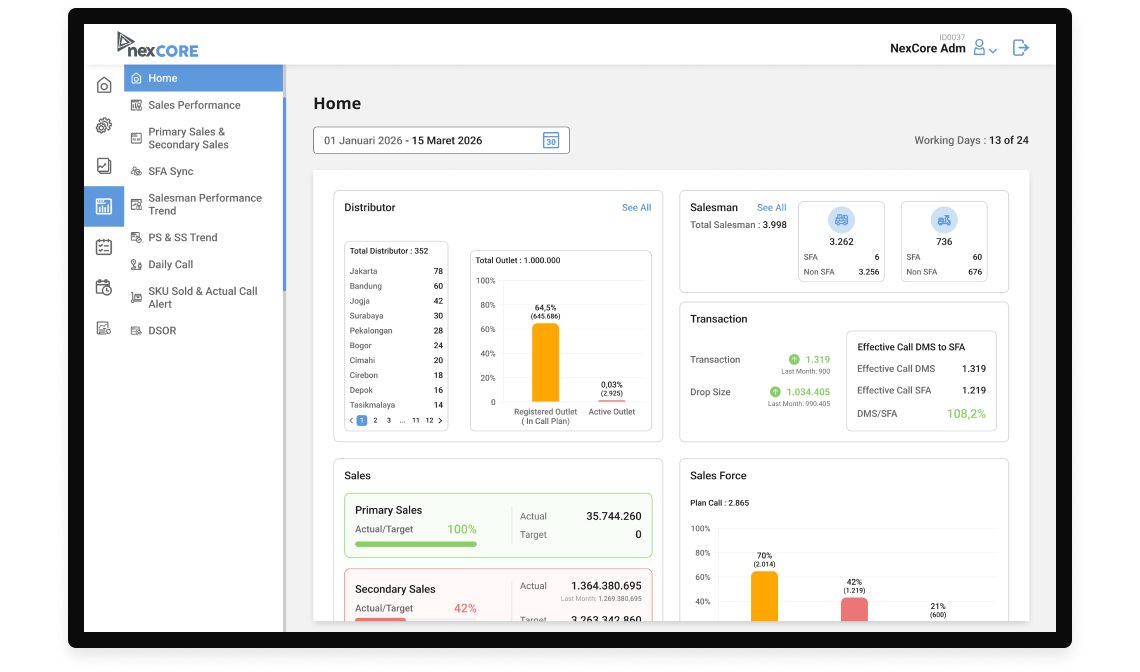
Task: Open the calendar with clock rail icon
Action: (104, 287)
